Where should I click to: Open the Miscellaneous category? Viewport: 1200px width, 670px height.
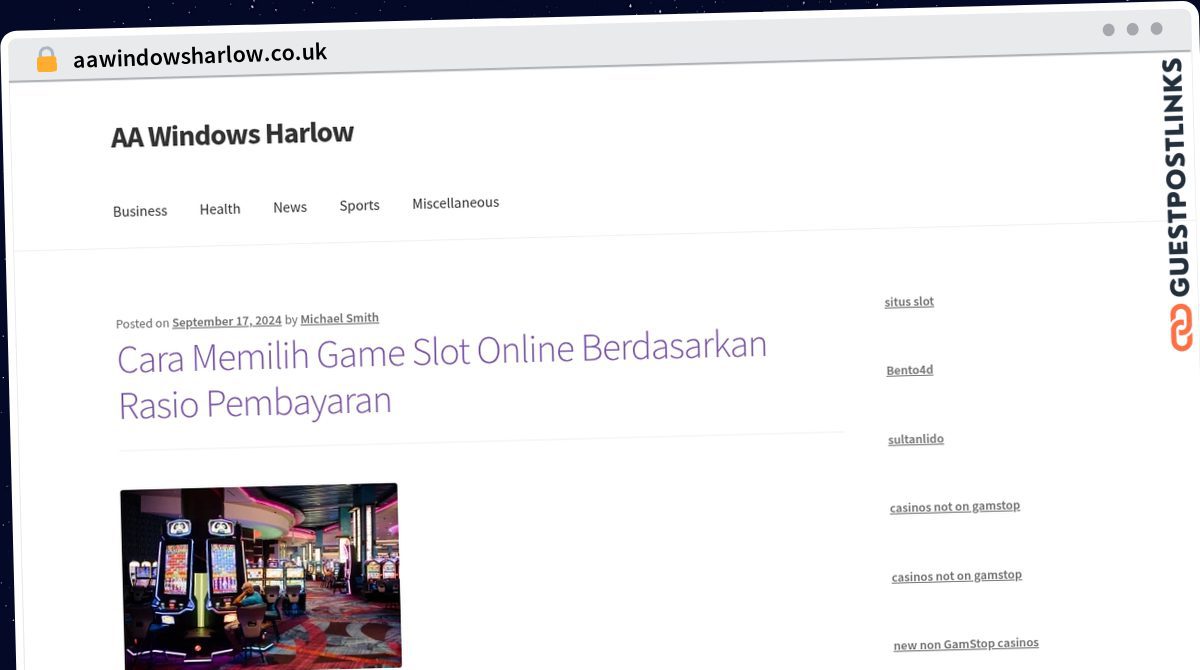pos(455,203)
